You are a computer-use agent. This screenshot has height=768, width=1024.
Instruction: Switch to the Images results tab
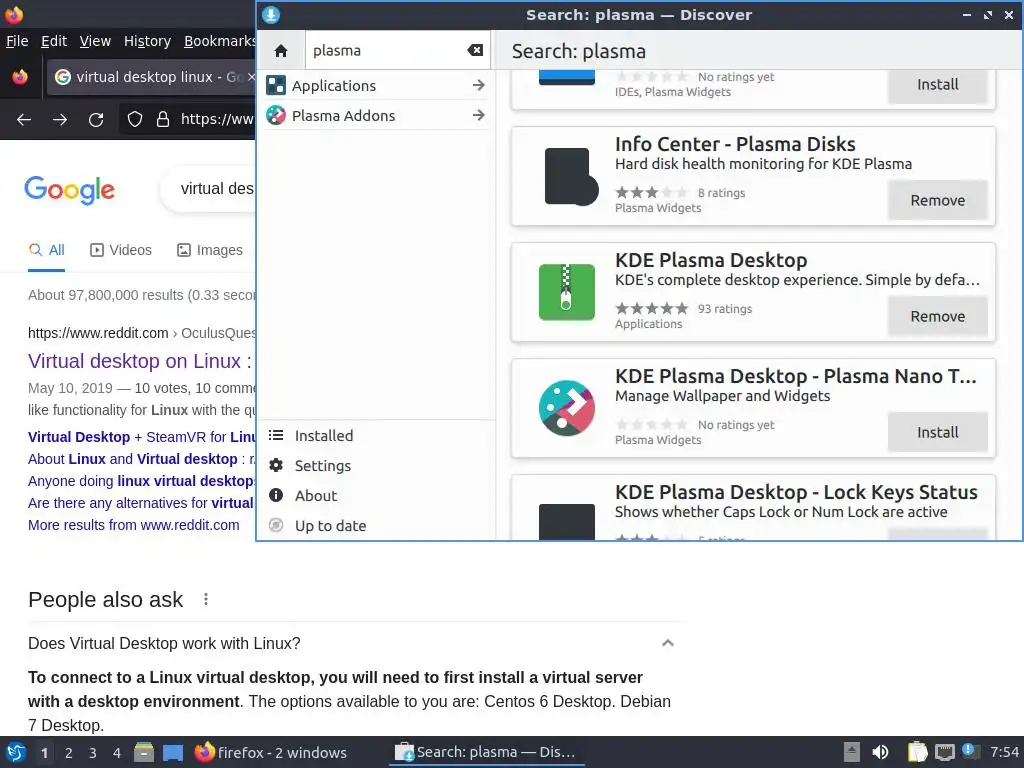pyautogui.click(x=210, y=250)
